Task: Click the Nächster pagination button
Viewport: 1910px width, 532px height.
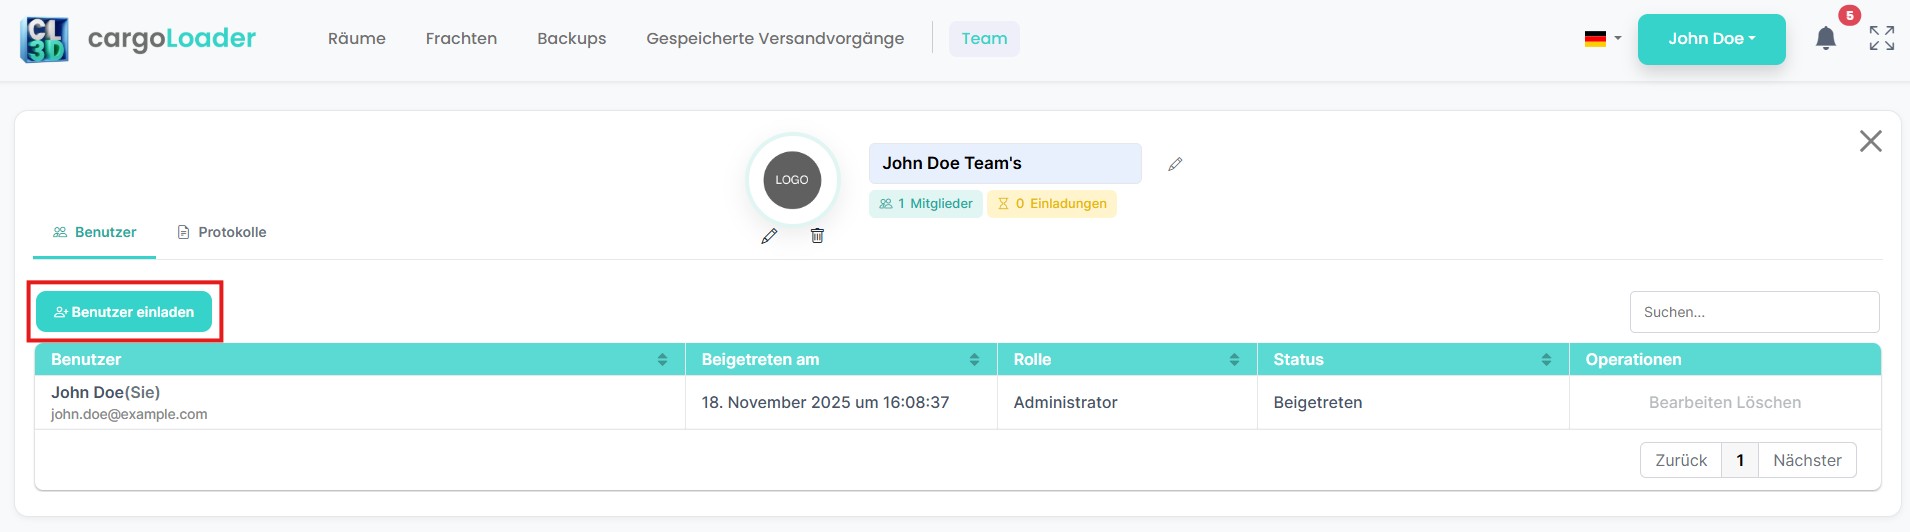Action: click(1806, 460)
